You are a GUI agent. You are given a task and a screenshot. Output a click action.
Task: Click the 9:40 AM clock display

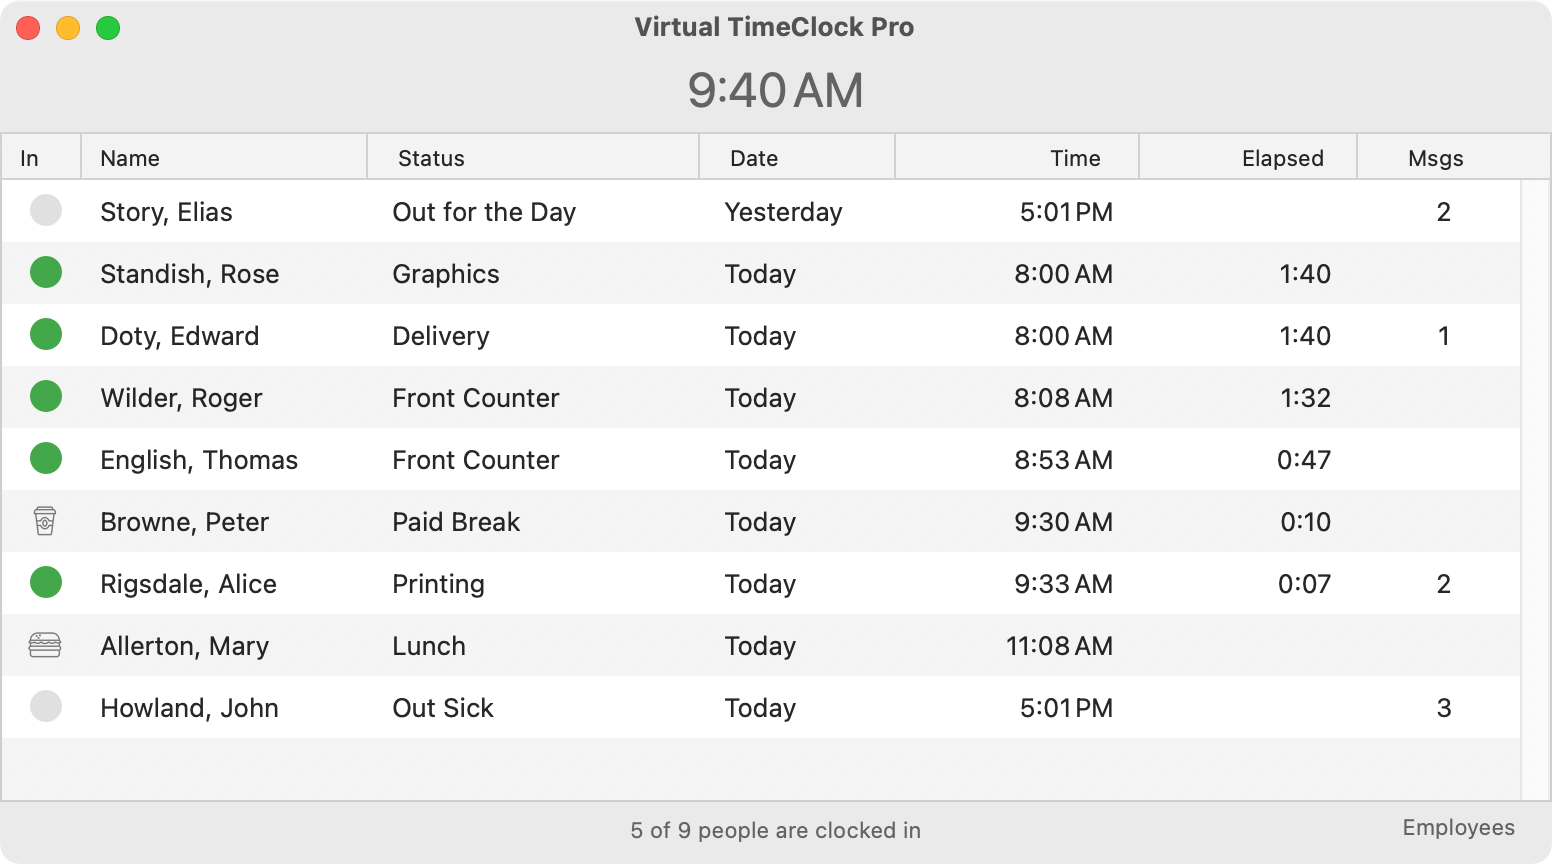[x=776, y=90]
